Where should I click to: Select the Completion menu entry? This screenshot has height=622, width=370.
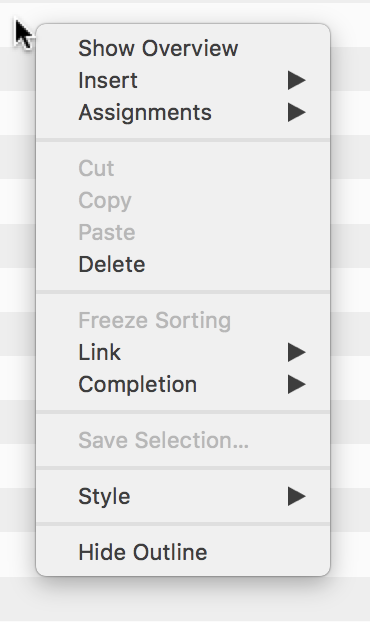coord(183,384)
